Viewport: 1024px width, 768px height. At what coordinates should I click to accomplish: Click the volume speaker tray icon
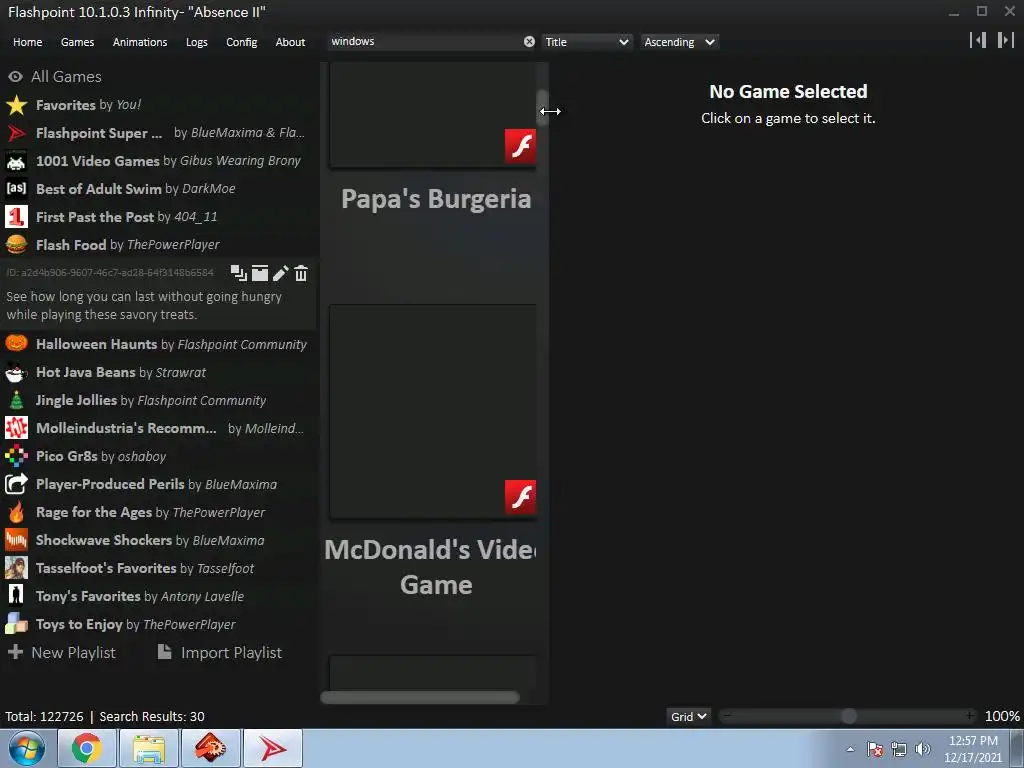pyautogui.click(x=923, y=749)
